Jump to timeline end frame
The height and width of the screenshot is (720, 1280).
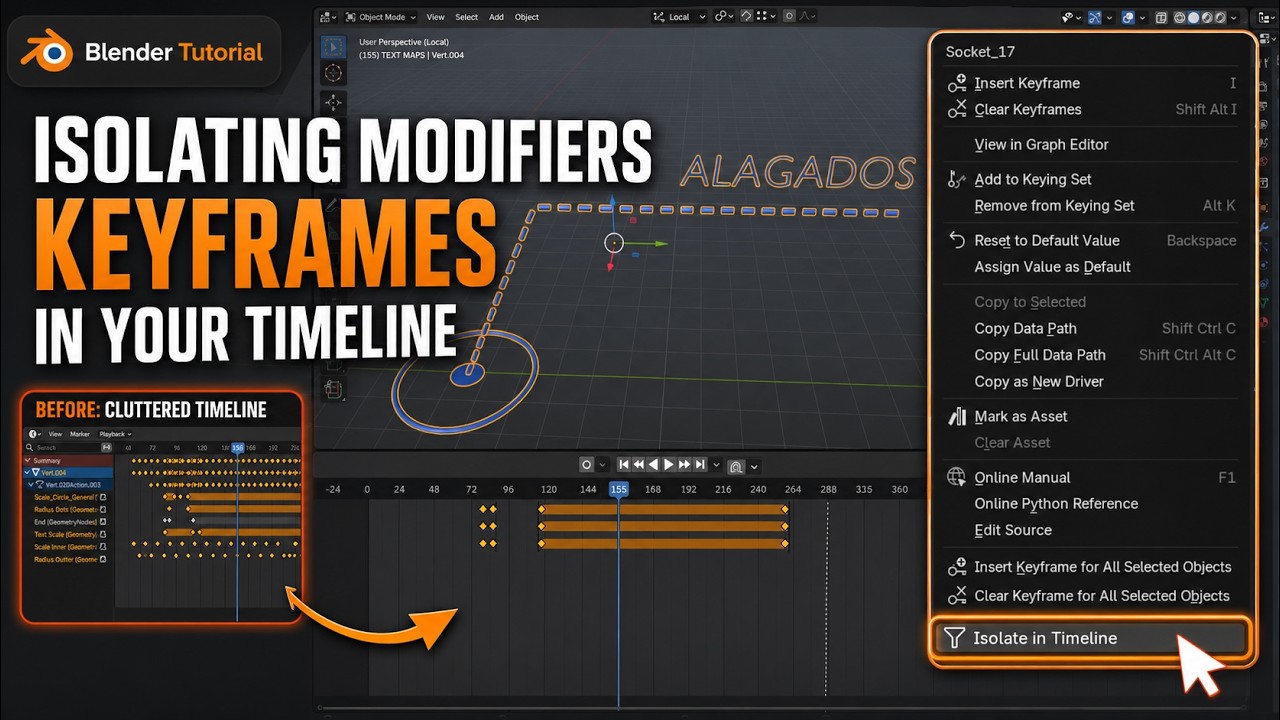pos(700,464)
